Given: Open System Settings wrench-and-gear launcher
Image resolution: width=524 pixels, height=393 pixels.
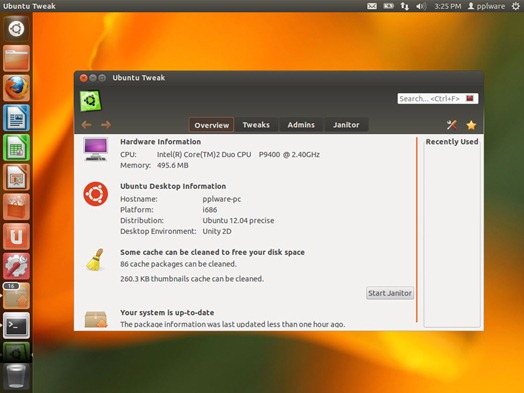Looking at the screenshot, I should pos(16,266).
